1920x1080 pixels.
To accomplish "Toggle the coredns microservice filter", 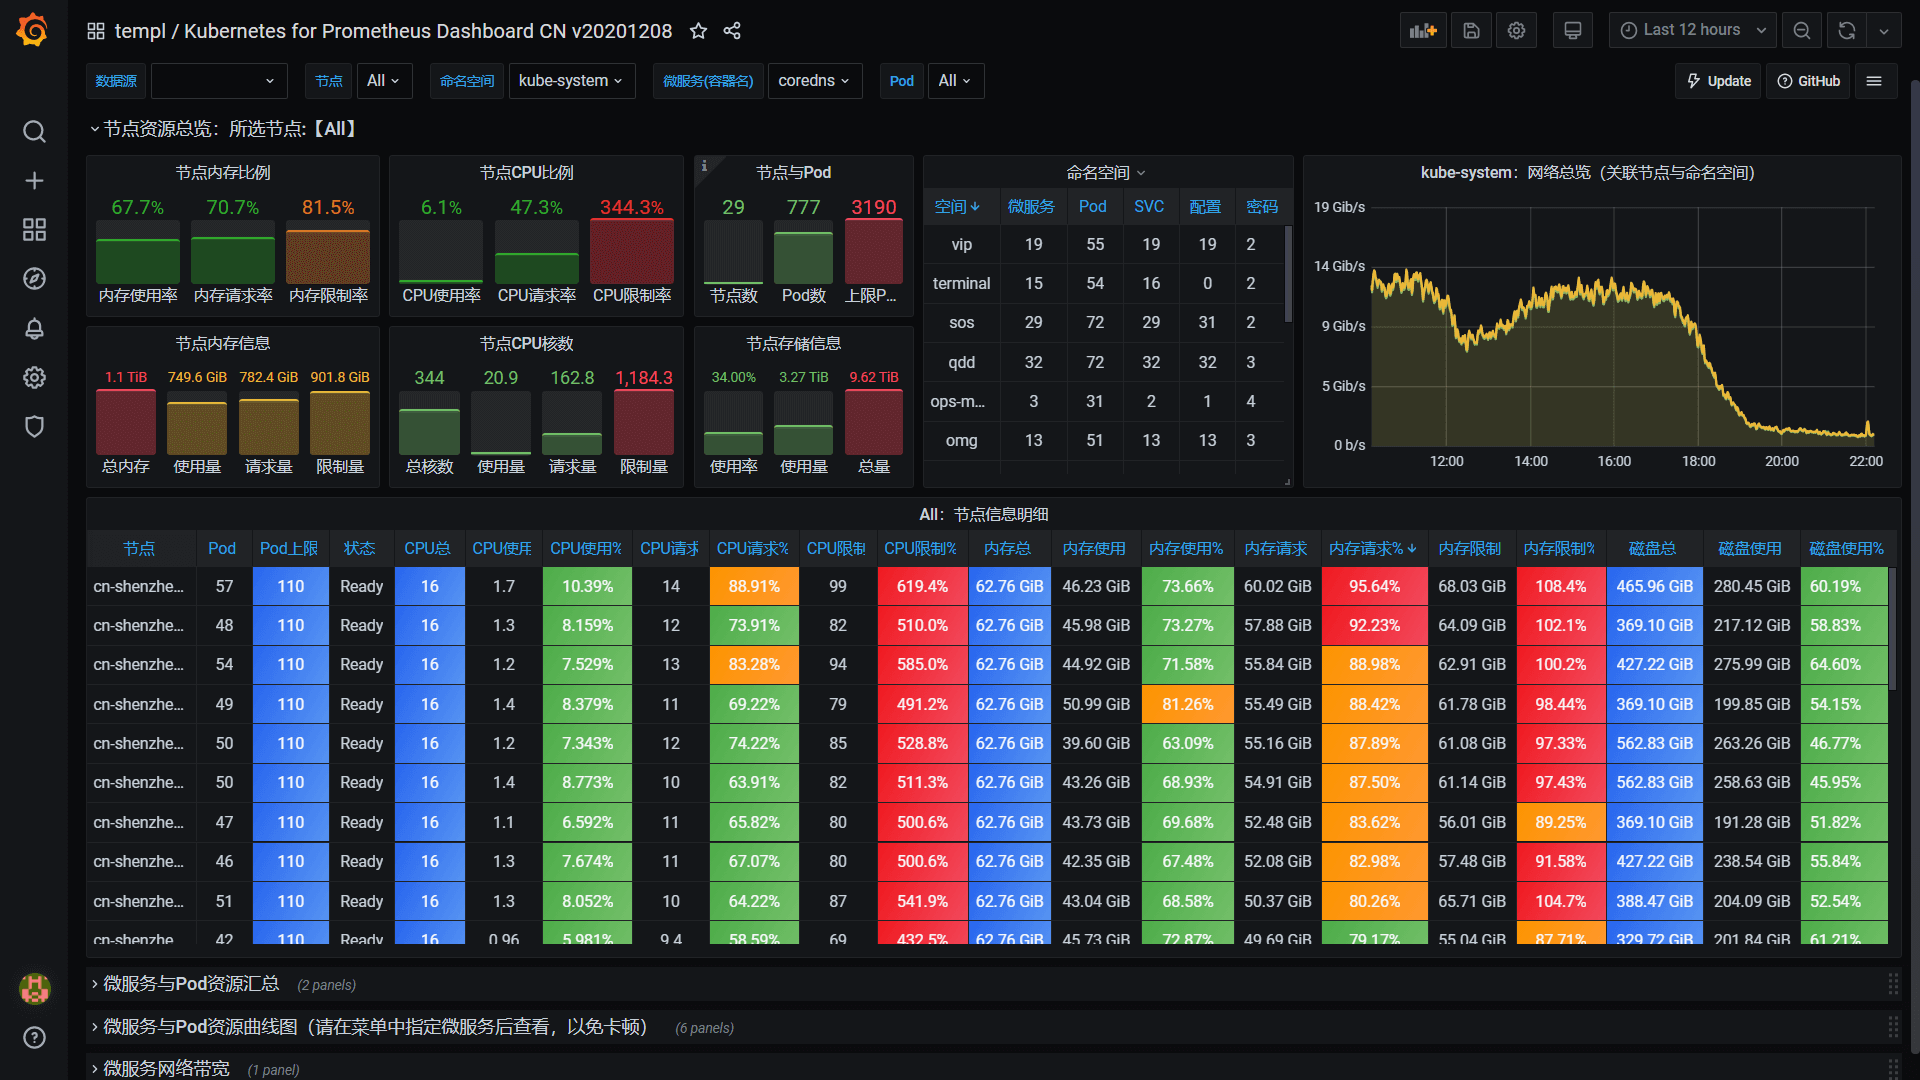I will [x=810, y=80].
